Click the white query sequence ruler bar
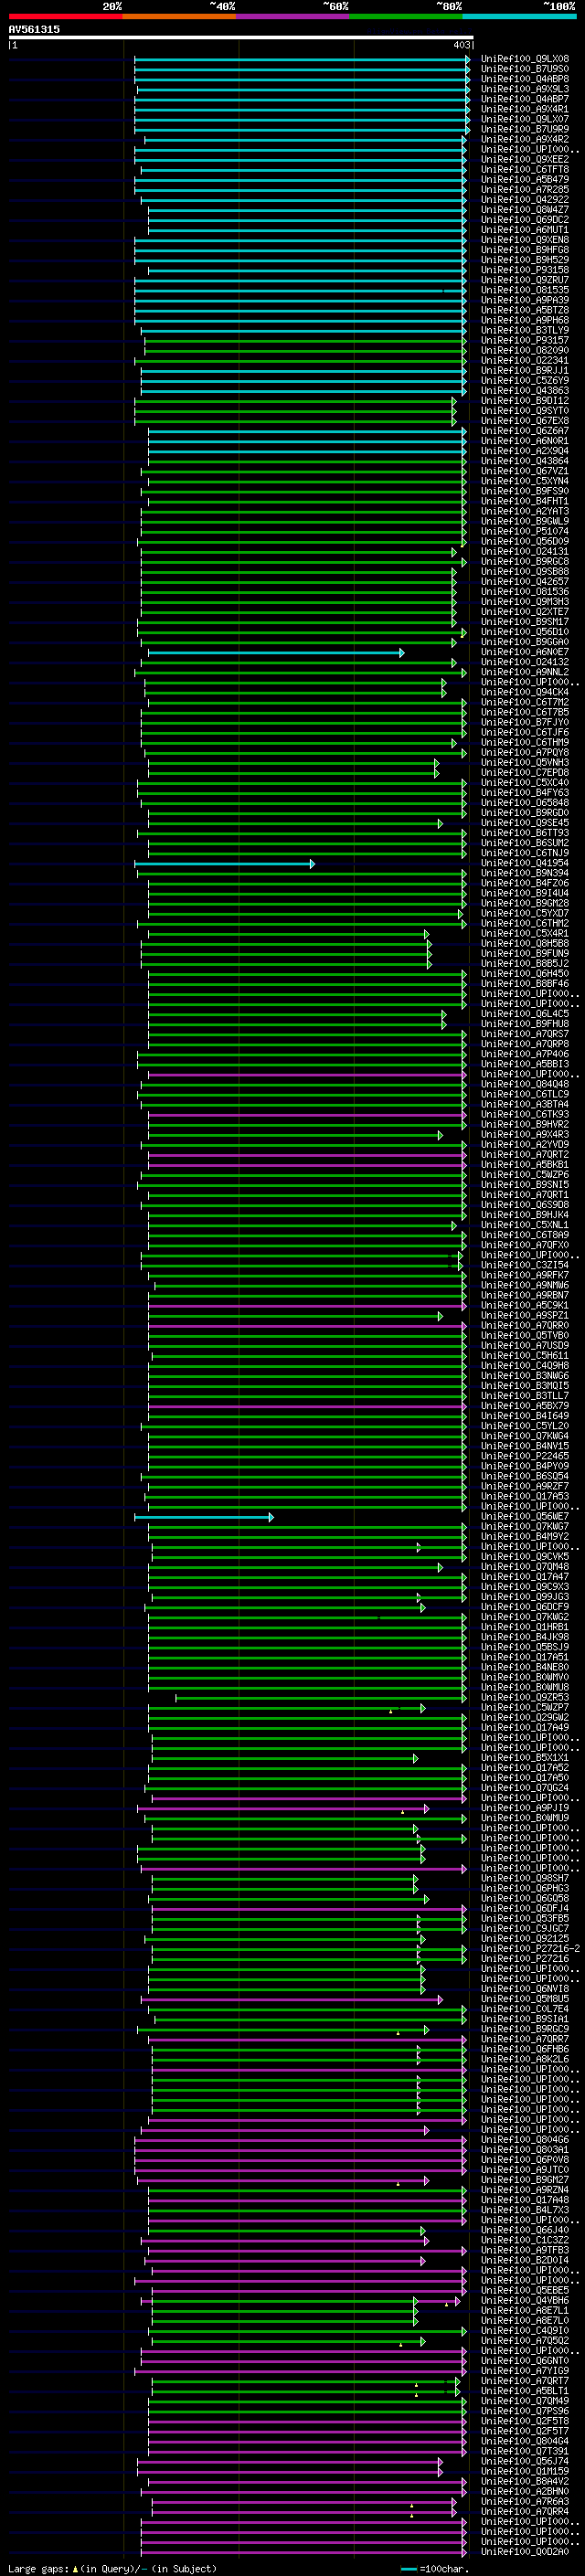 [x=240, y=37]
